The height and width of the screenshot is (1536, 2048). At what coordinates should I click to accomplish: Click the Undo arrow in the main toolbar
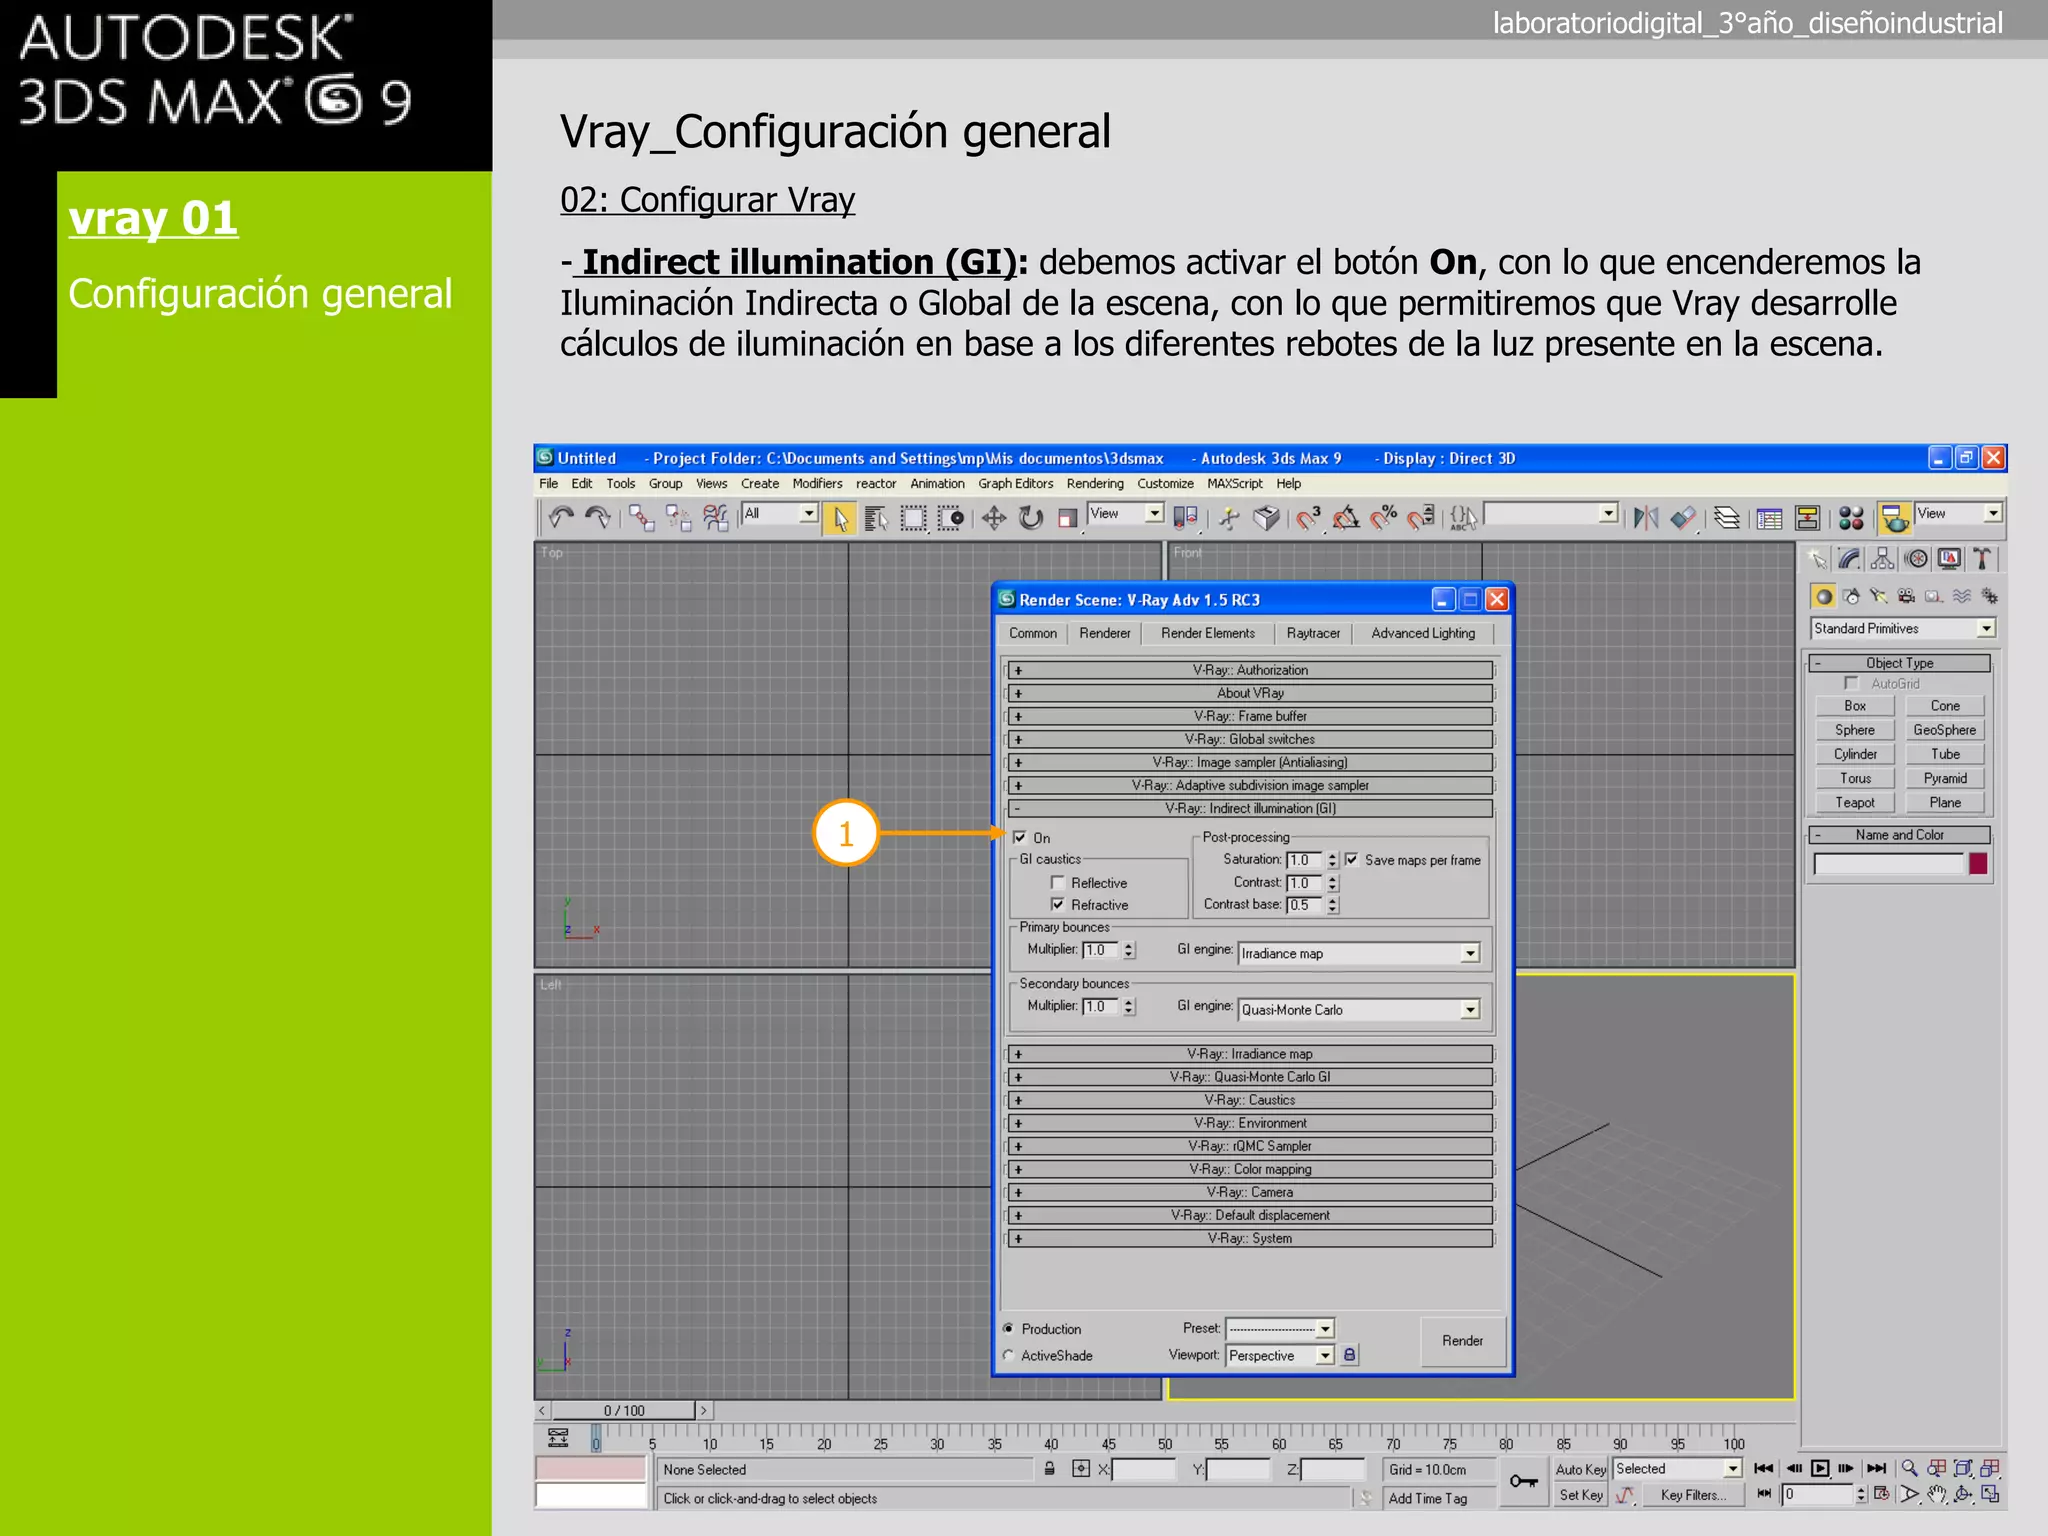pos(561,517)
